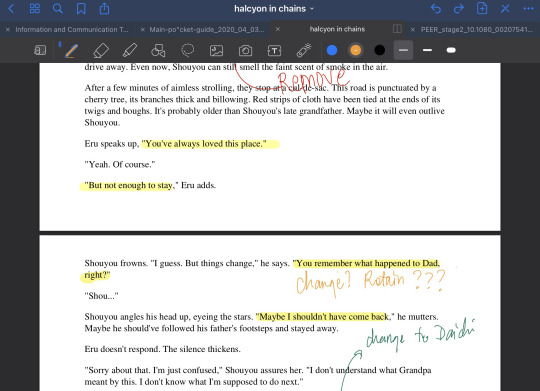Toggle the zoom window tool

coord(40,50)
